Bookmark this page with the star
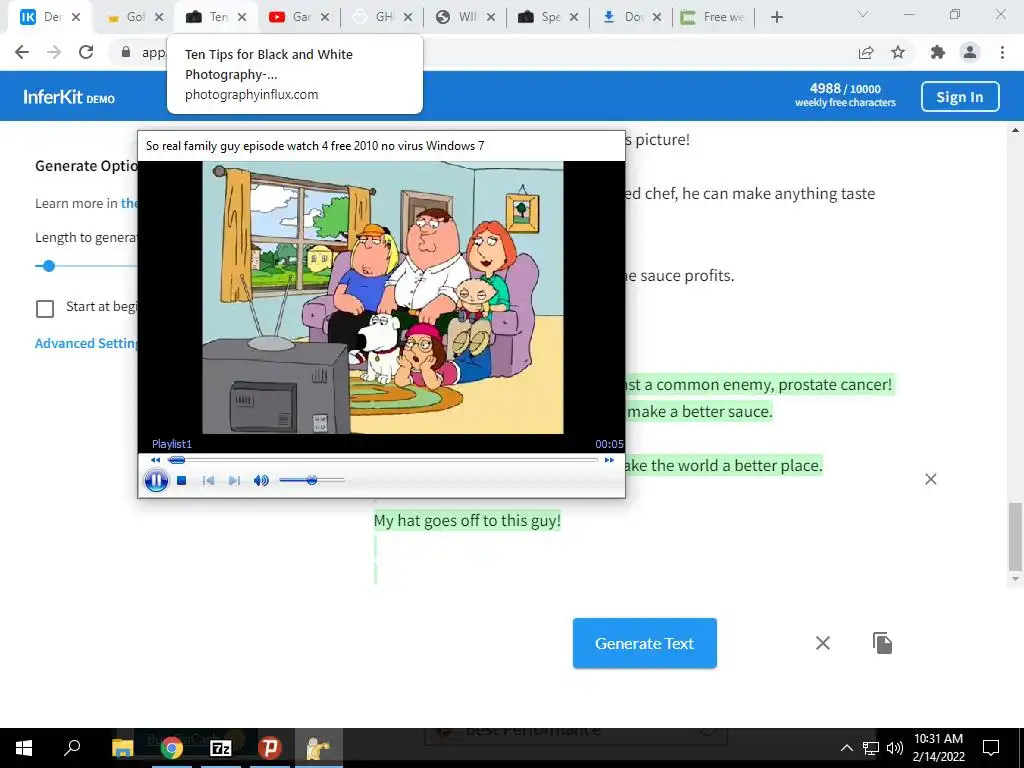The image size is (1024, 768). 898,52
